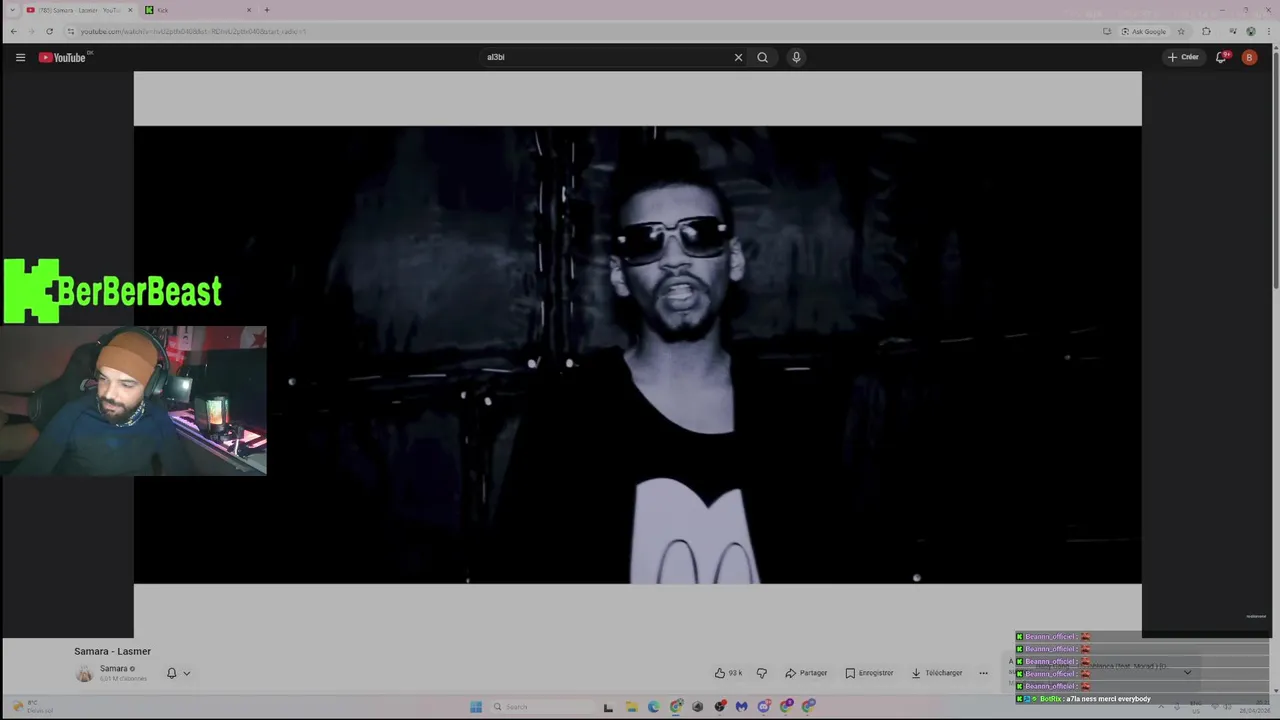Close the YouTube browser tab
Image resolution: width=1280 pixels, height=720 pixels.
130,10
